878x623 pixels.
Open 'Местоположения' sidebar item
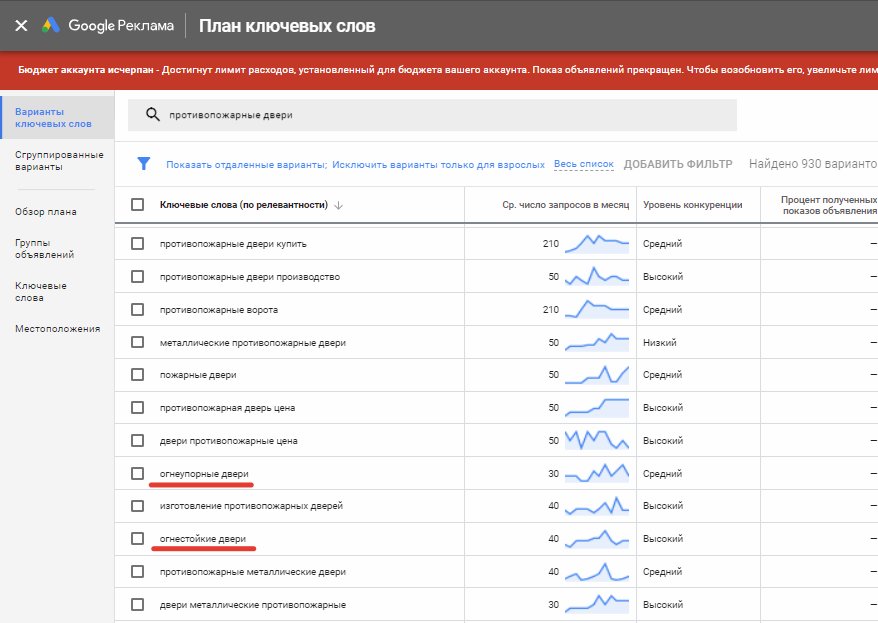pos(58,329)
